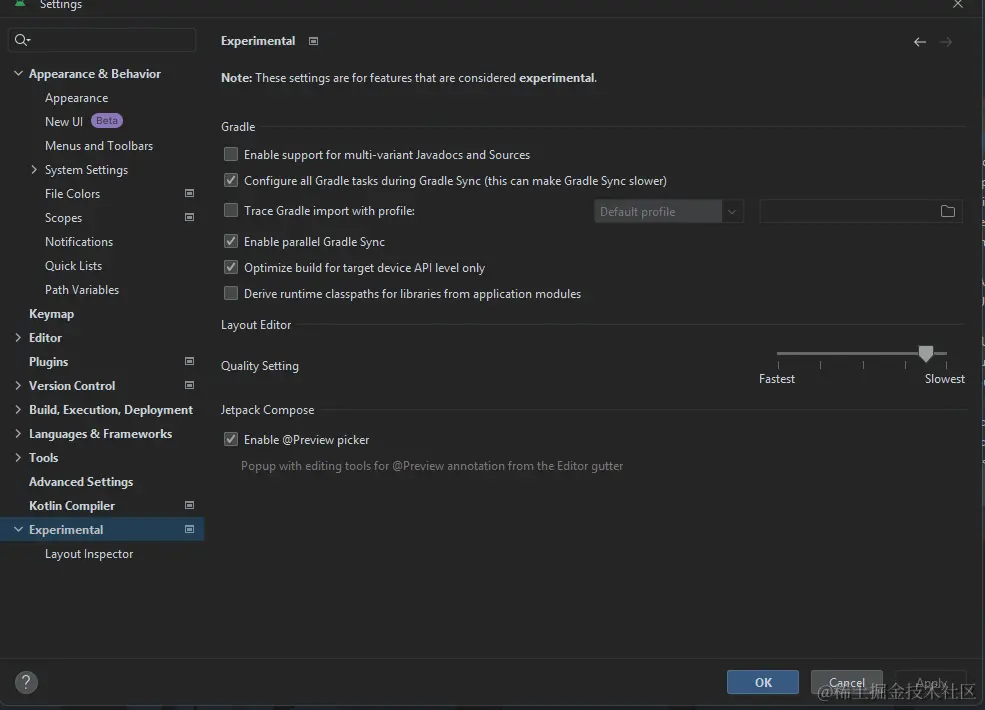Click the project-level icon beside Plugins
Image resolution: width=985 pixels, height=710 pixels.
tap(190, 361)
